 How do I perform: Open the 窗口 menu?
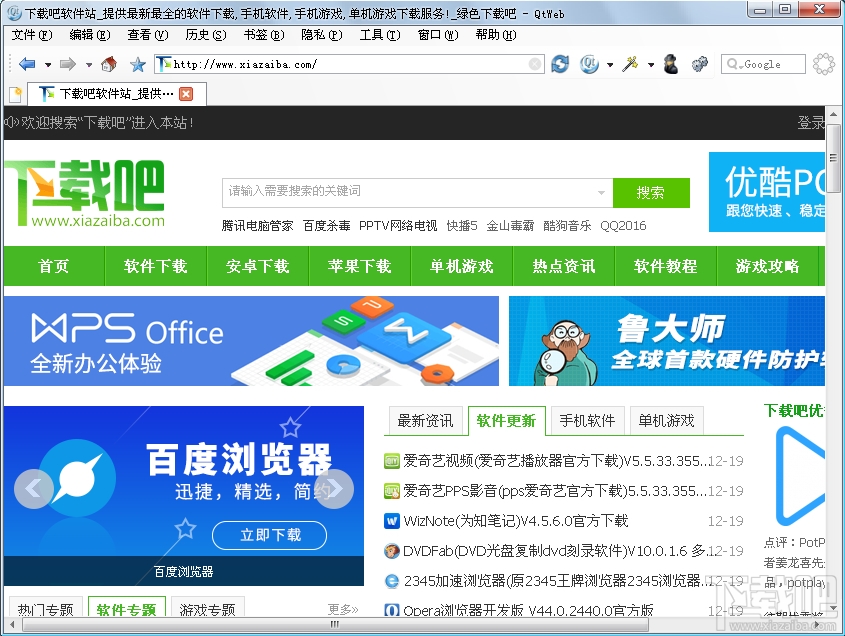(438, 35)
